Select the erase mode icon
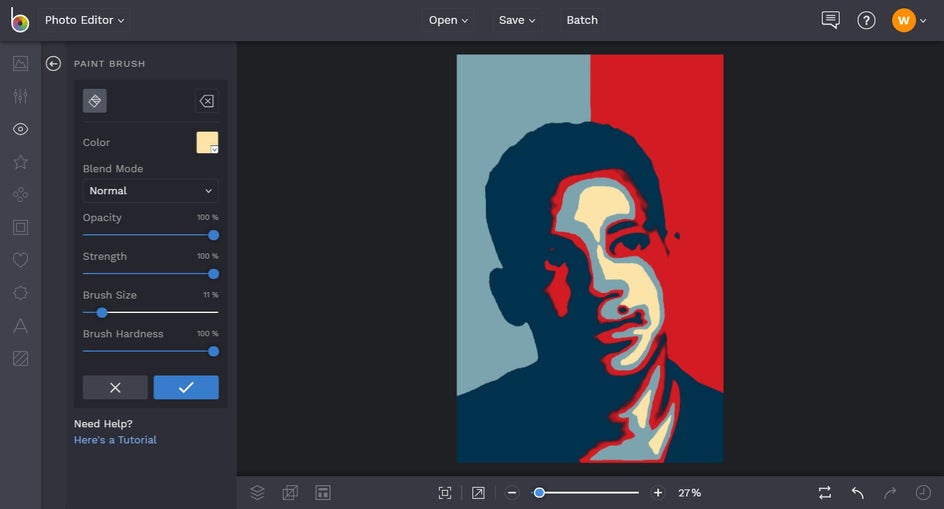Viewport: 944px width, 509px height. [206, 101]
